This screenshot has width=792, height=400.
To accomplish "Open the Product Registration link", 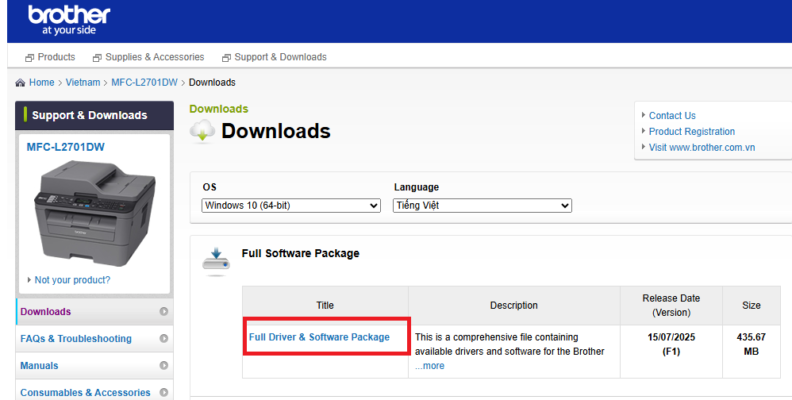I will click(x=691, y=132).
